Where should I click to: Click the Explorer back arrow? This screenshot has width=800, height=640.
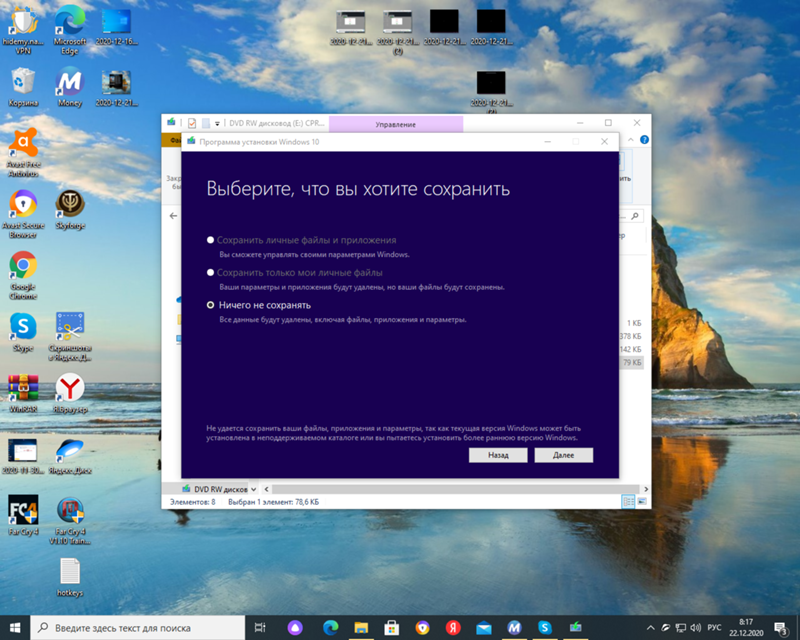point(173,216)
